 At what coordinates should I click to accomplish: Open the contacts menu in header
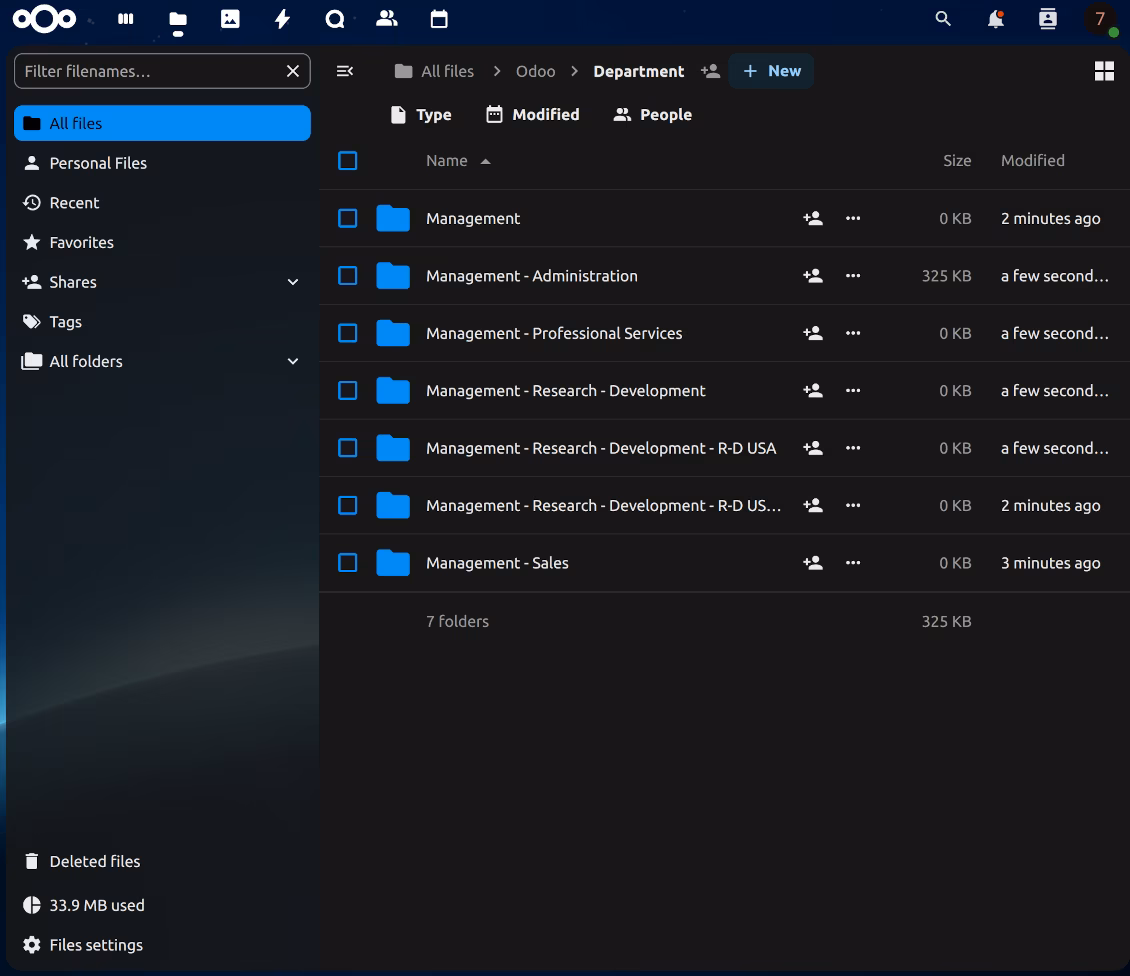point(1047,19)
